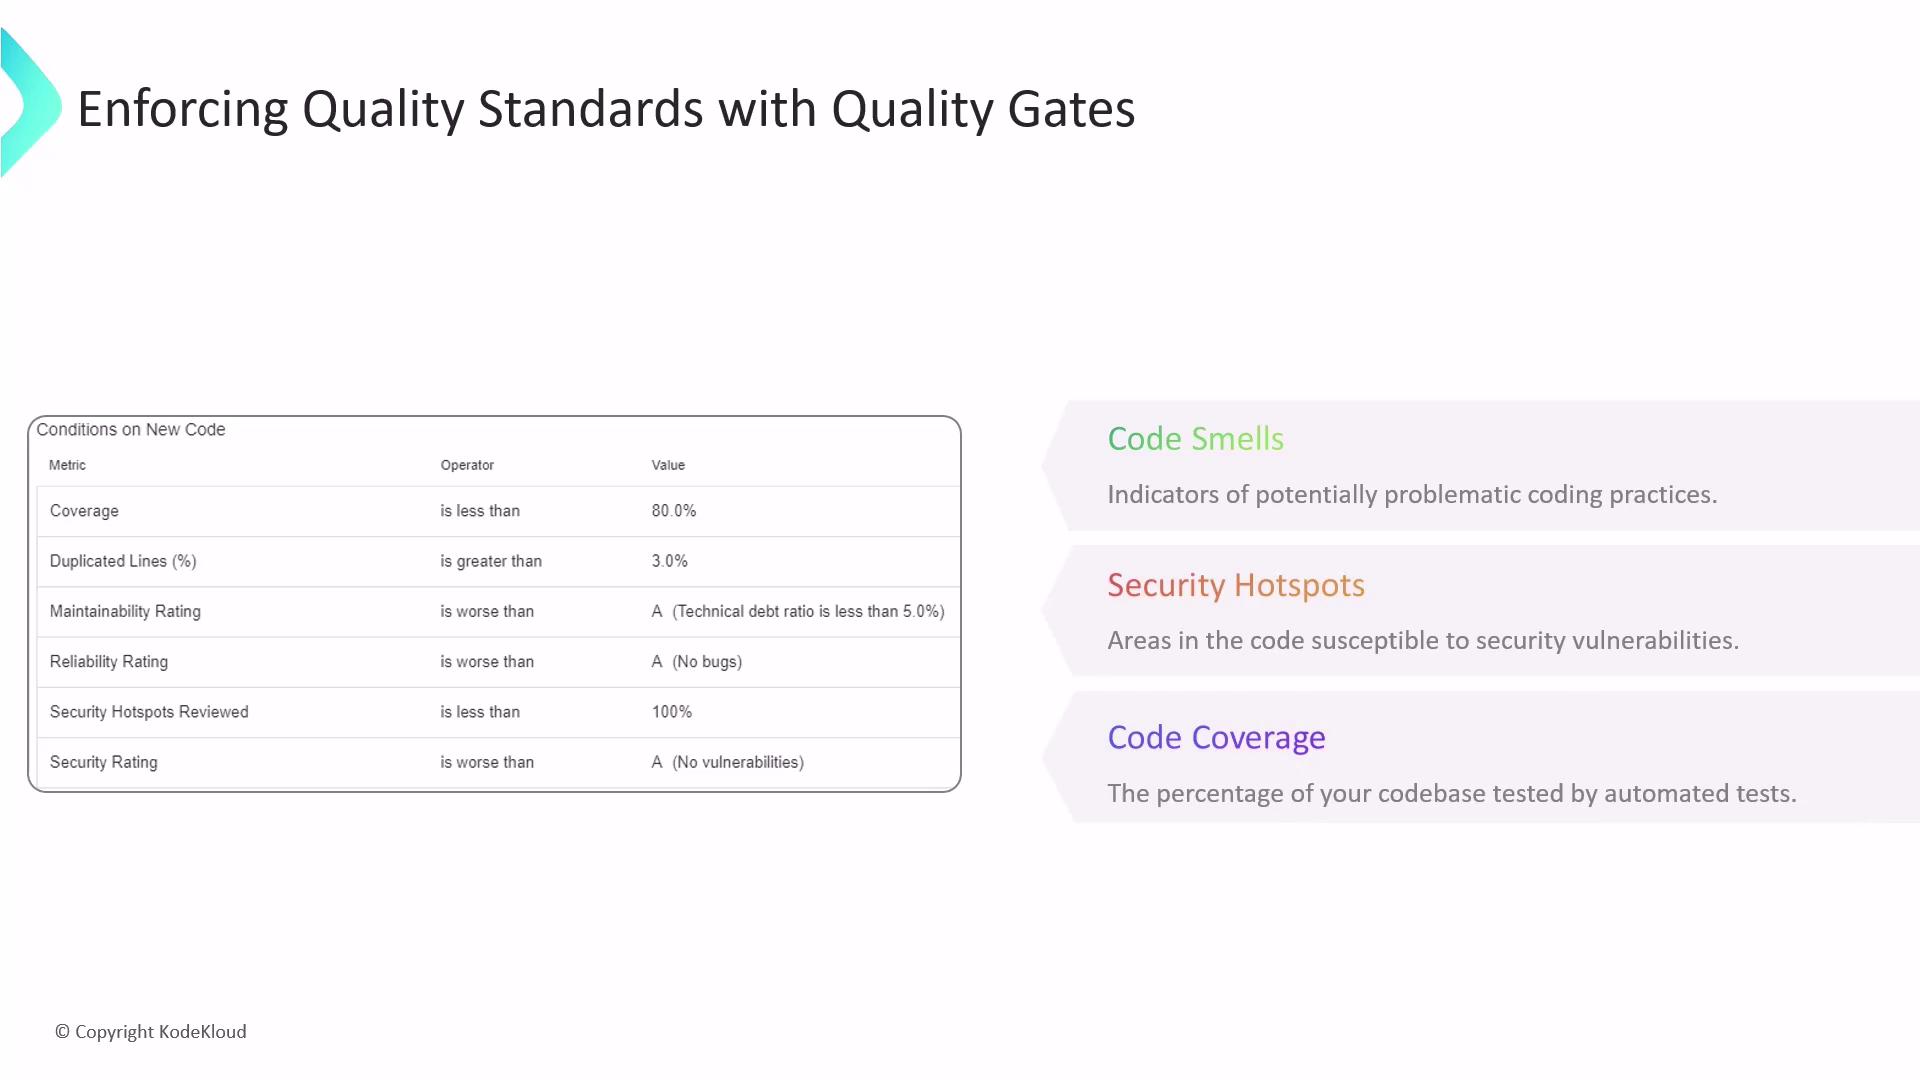The image size is (1920, 1080).
Task: Click the Technical debt ratio value text
Action: [808, 611]
